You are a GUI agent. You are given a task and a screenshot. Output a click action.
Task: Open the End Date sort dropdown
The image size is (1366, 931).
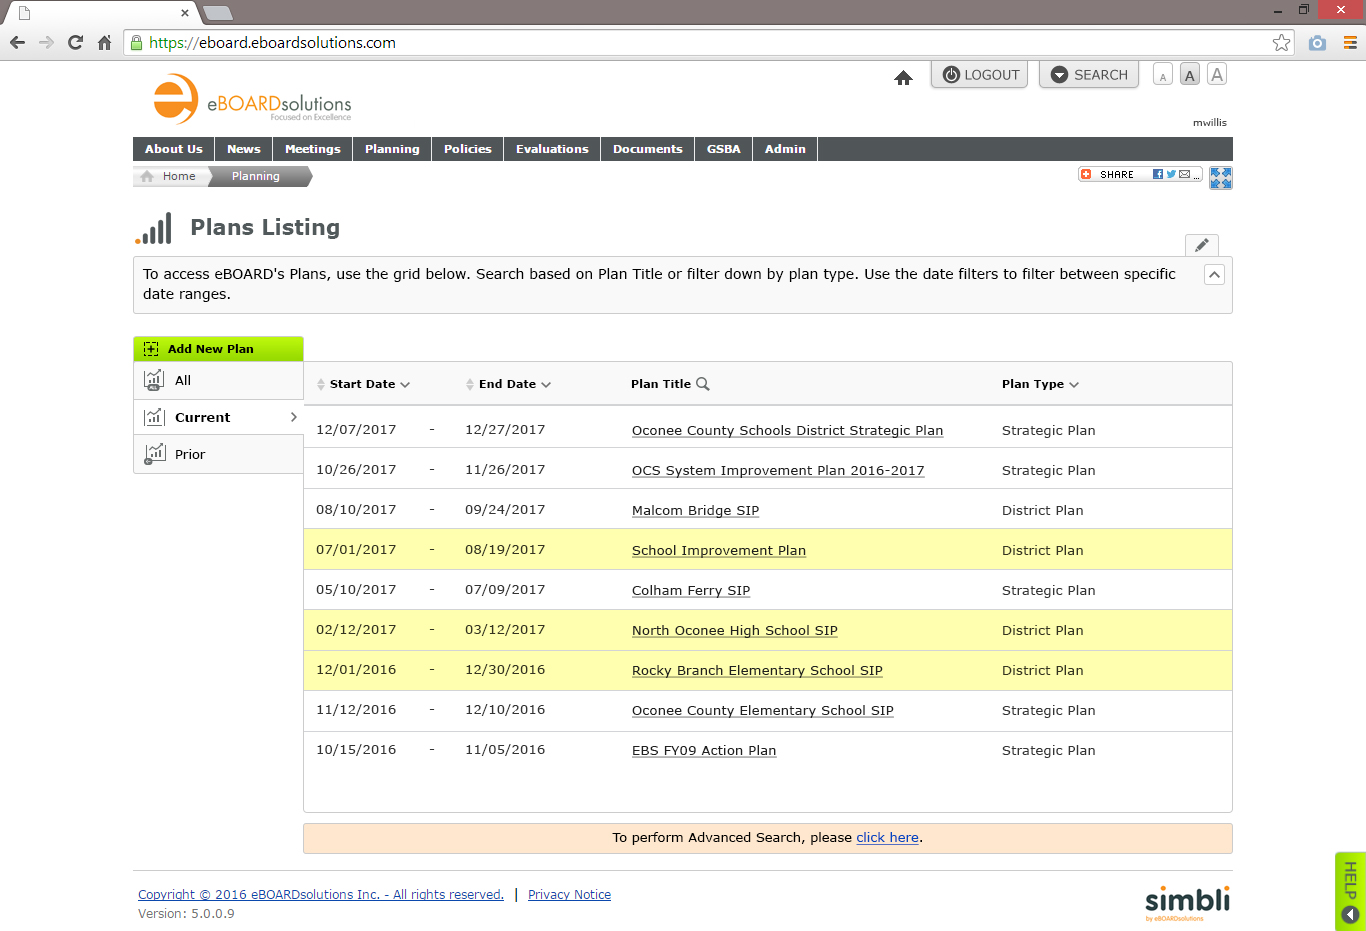point(544,383)
